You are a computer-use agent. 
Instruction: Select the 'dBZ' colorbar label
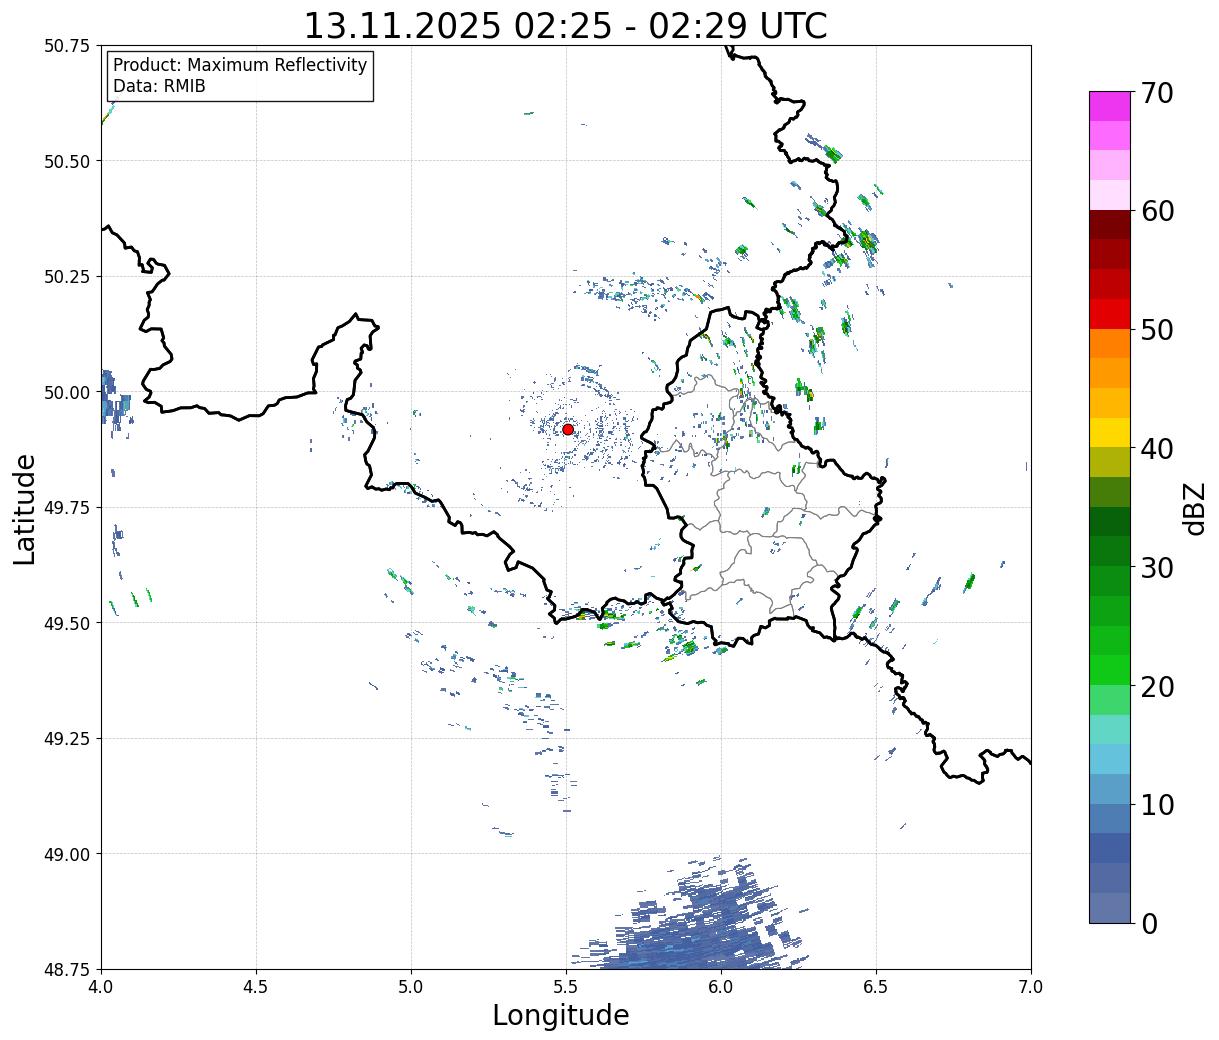[x=1194, y=508]
